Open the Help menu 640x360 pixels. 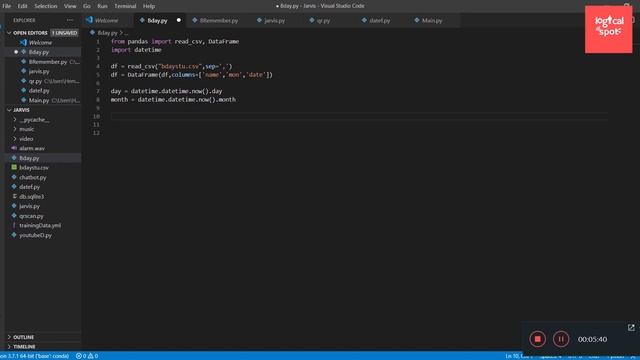pyautogui.click(x=149, y=6)
